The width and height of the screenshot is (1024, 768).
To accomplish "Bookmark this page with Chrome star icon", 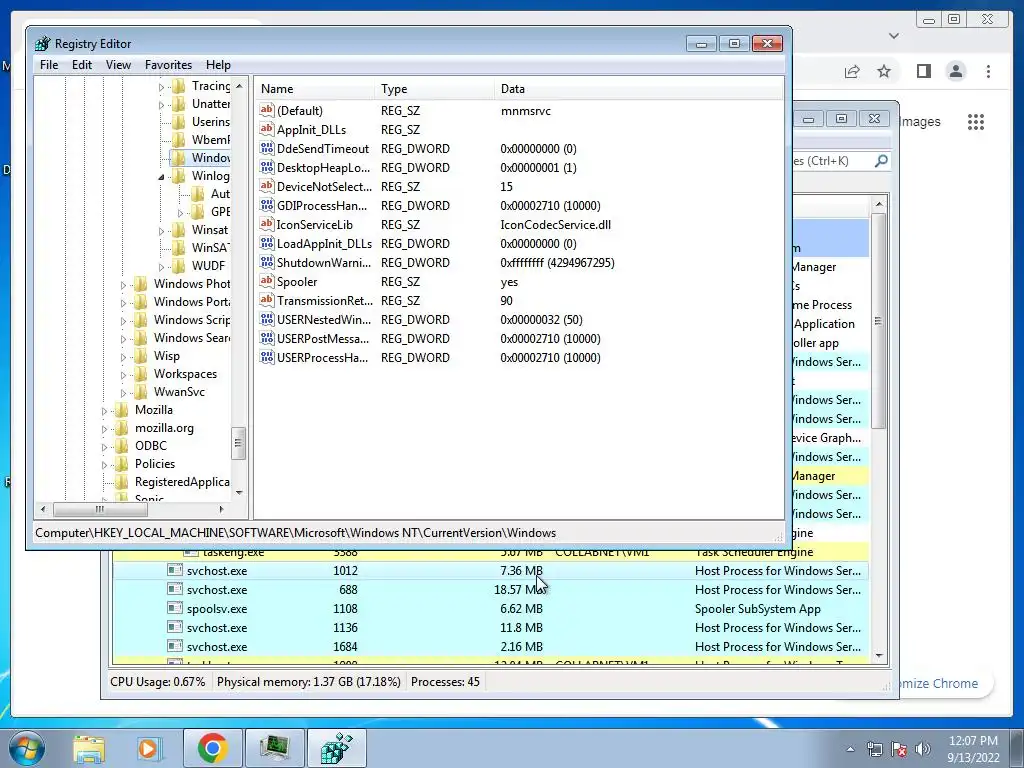I will [x=884, y=71].
